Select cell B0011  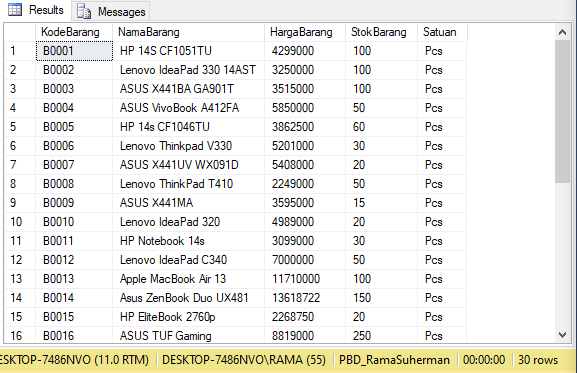(x=74, y=241)
